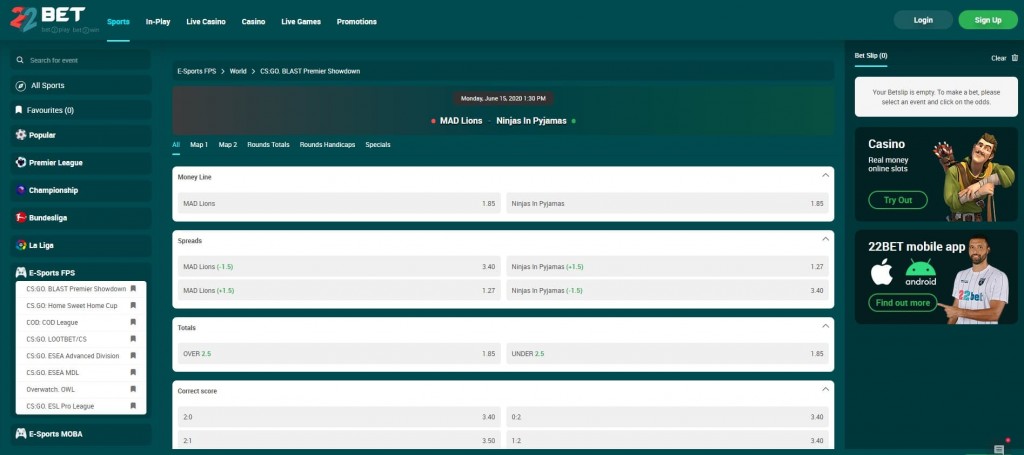
Task: Click the Premier League logo icon
Action: (x=21, y=163)
